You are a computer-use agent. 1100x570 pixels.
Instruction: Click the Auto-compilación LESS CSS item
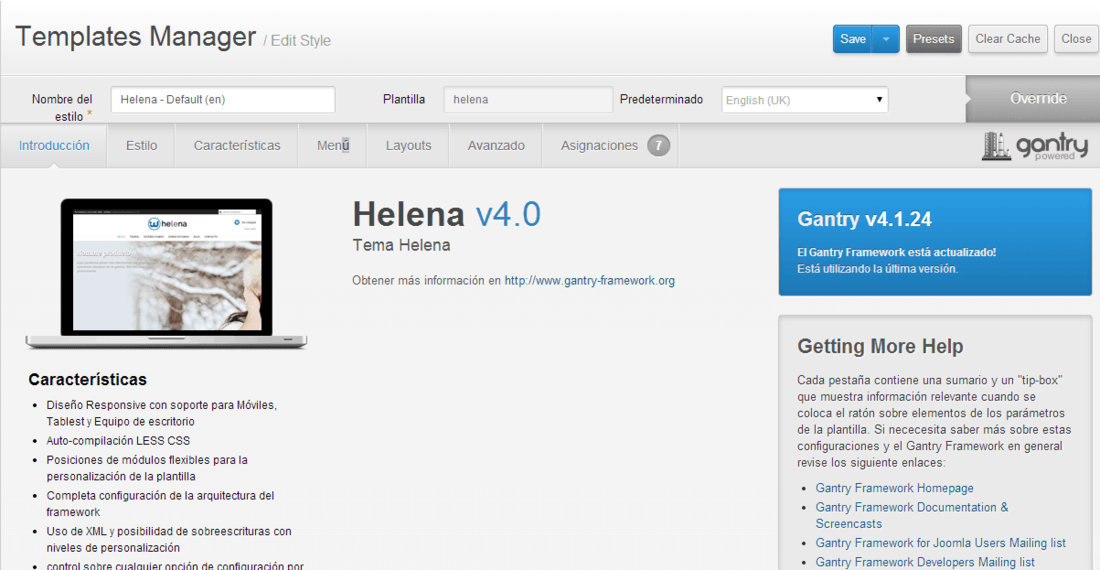click(118, 440)
